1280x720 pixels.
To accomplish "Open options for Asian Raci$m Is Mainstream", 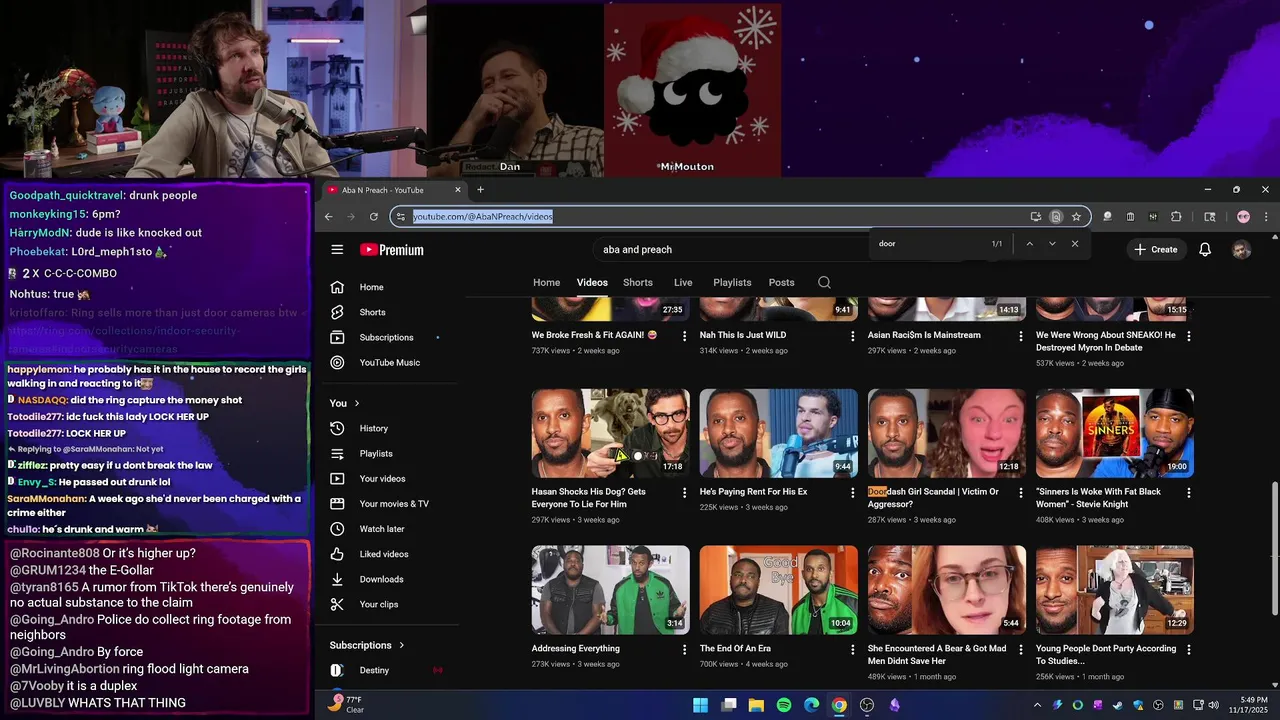I will pyautogui.click(x=1020, y=336).
